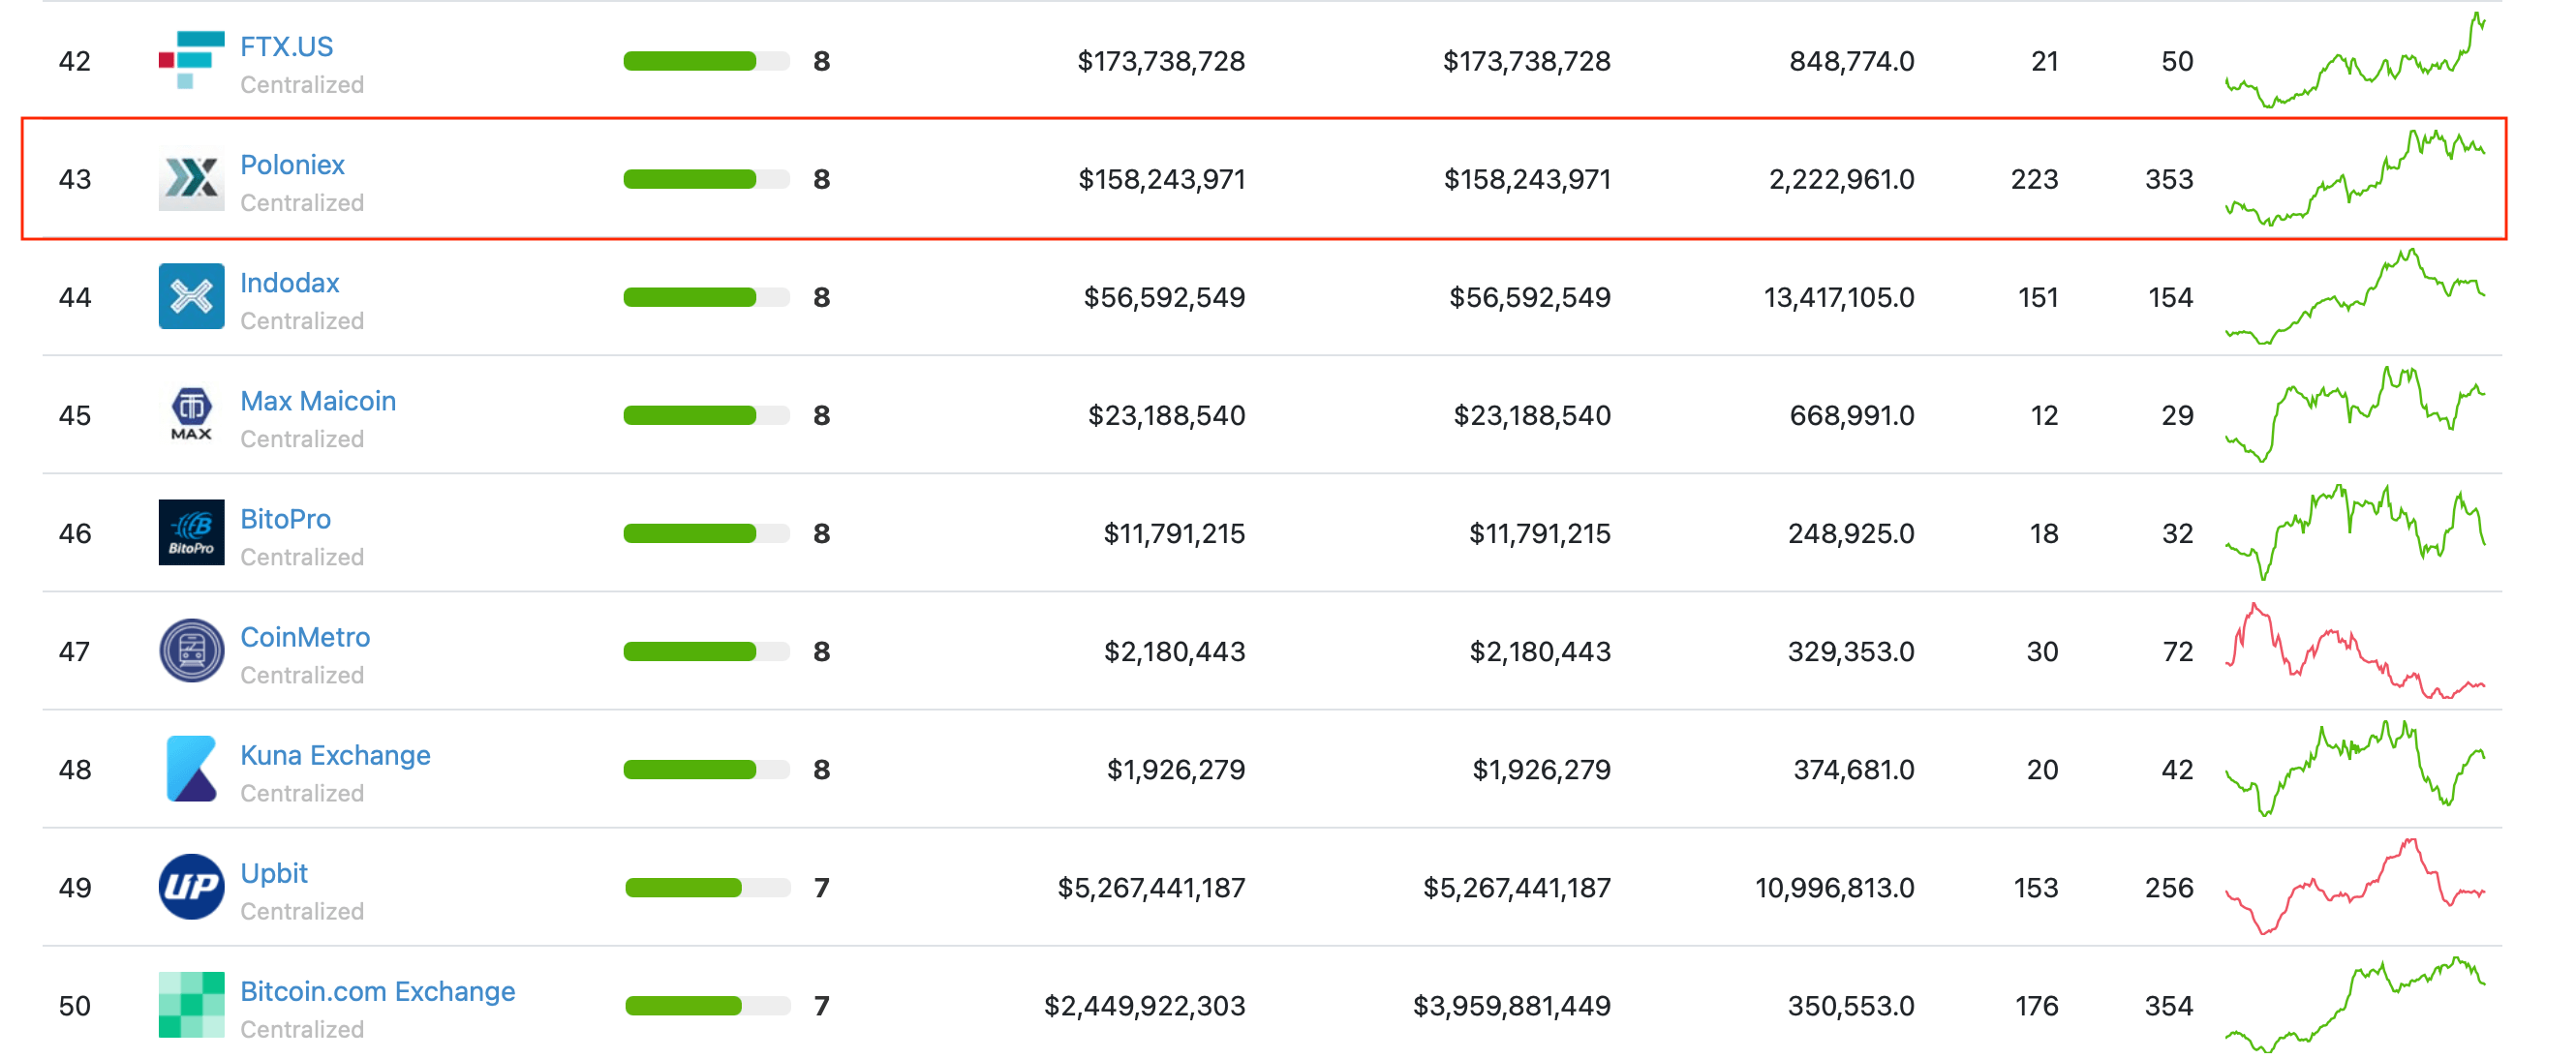Viewport: 2576px width, 1059px height.
Task: Open the Max Maicoin link
Action: [x=318, y=401]
